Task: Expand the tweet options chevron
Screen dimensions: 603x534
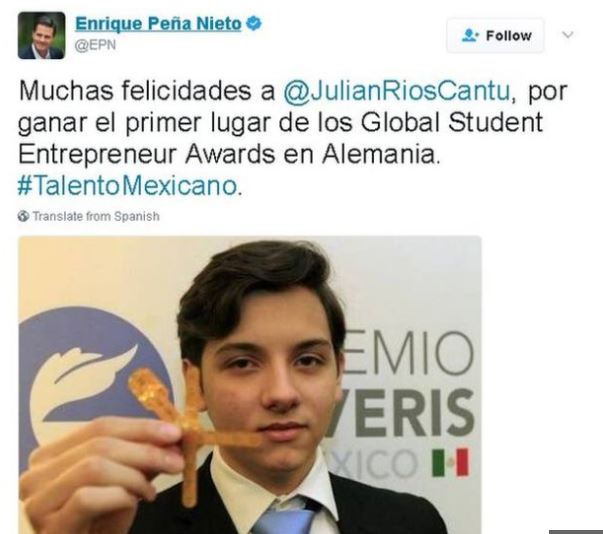Action: (x=568, y=35)
